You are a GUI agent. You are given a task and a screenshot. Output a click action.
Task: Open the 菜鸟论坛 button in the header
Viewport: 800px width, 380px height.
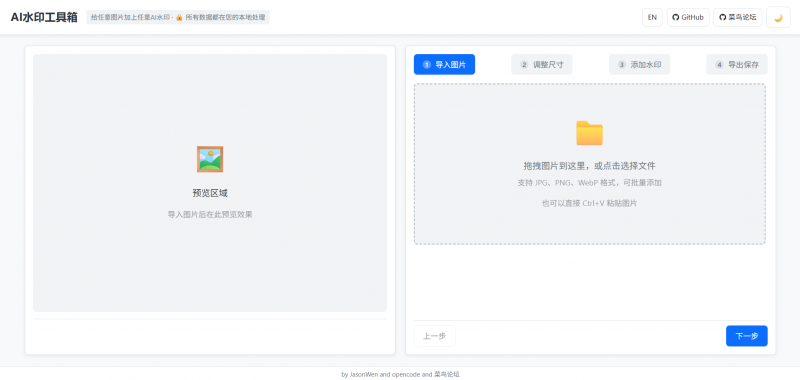(737, 17)
